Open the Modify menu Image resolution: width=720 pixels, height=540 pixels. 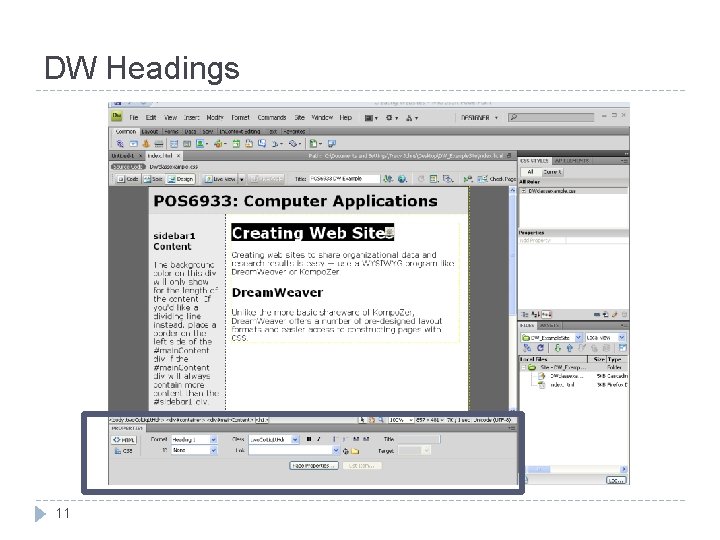215,118
